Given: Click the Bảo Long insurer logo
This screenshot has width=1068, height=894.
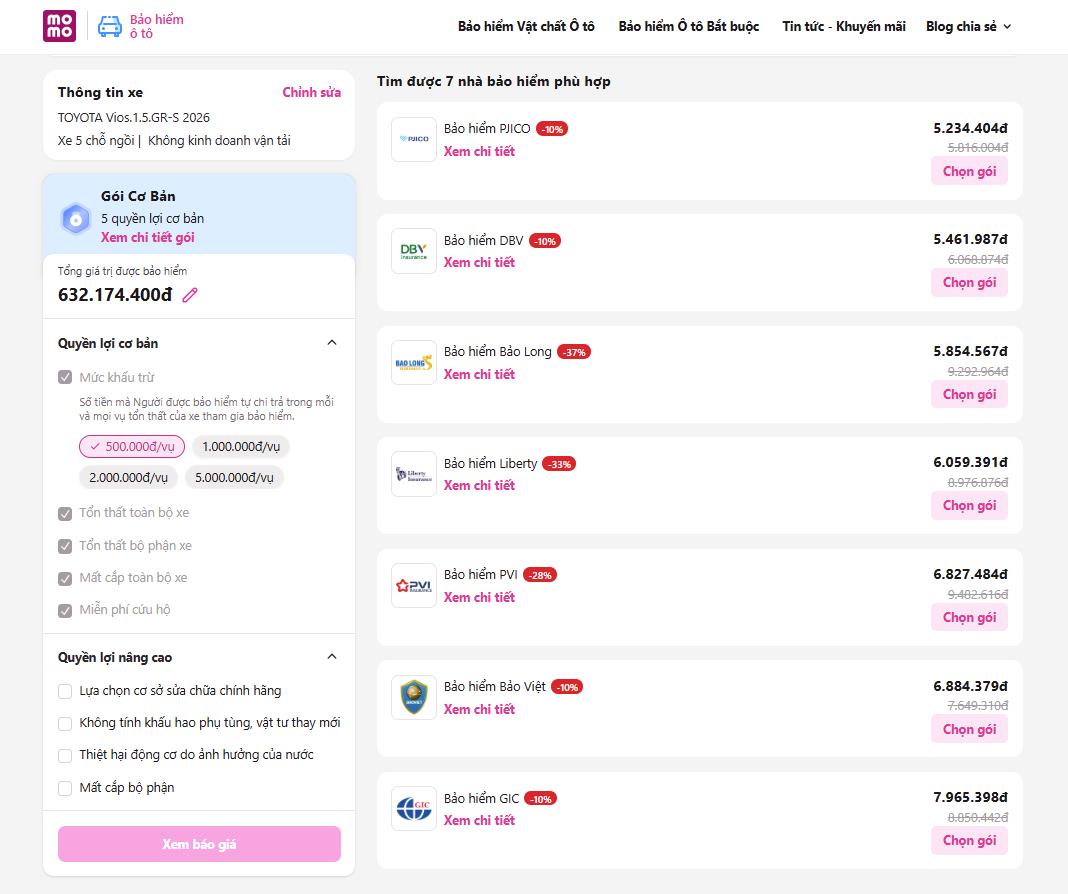Looking at the screenshot, I should pyautogui.click(x=413, y=362).
